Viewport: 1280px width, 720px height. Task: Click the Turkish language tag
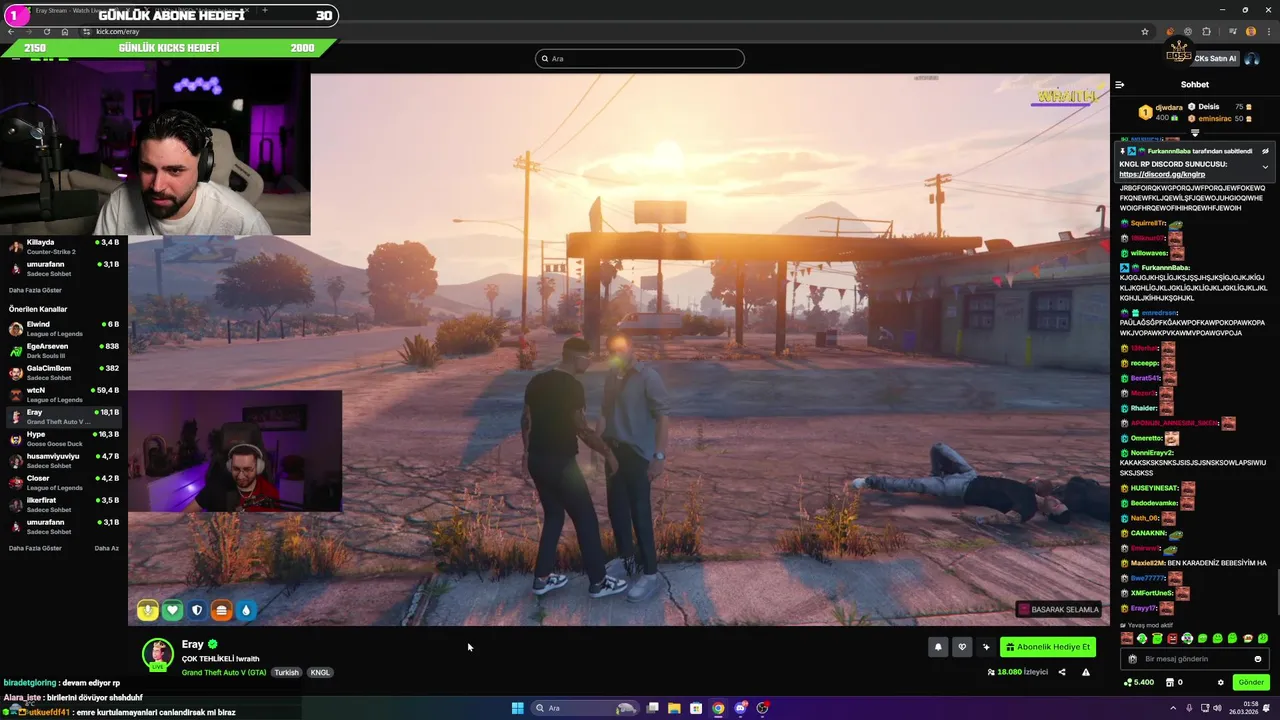click(287, 672)
